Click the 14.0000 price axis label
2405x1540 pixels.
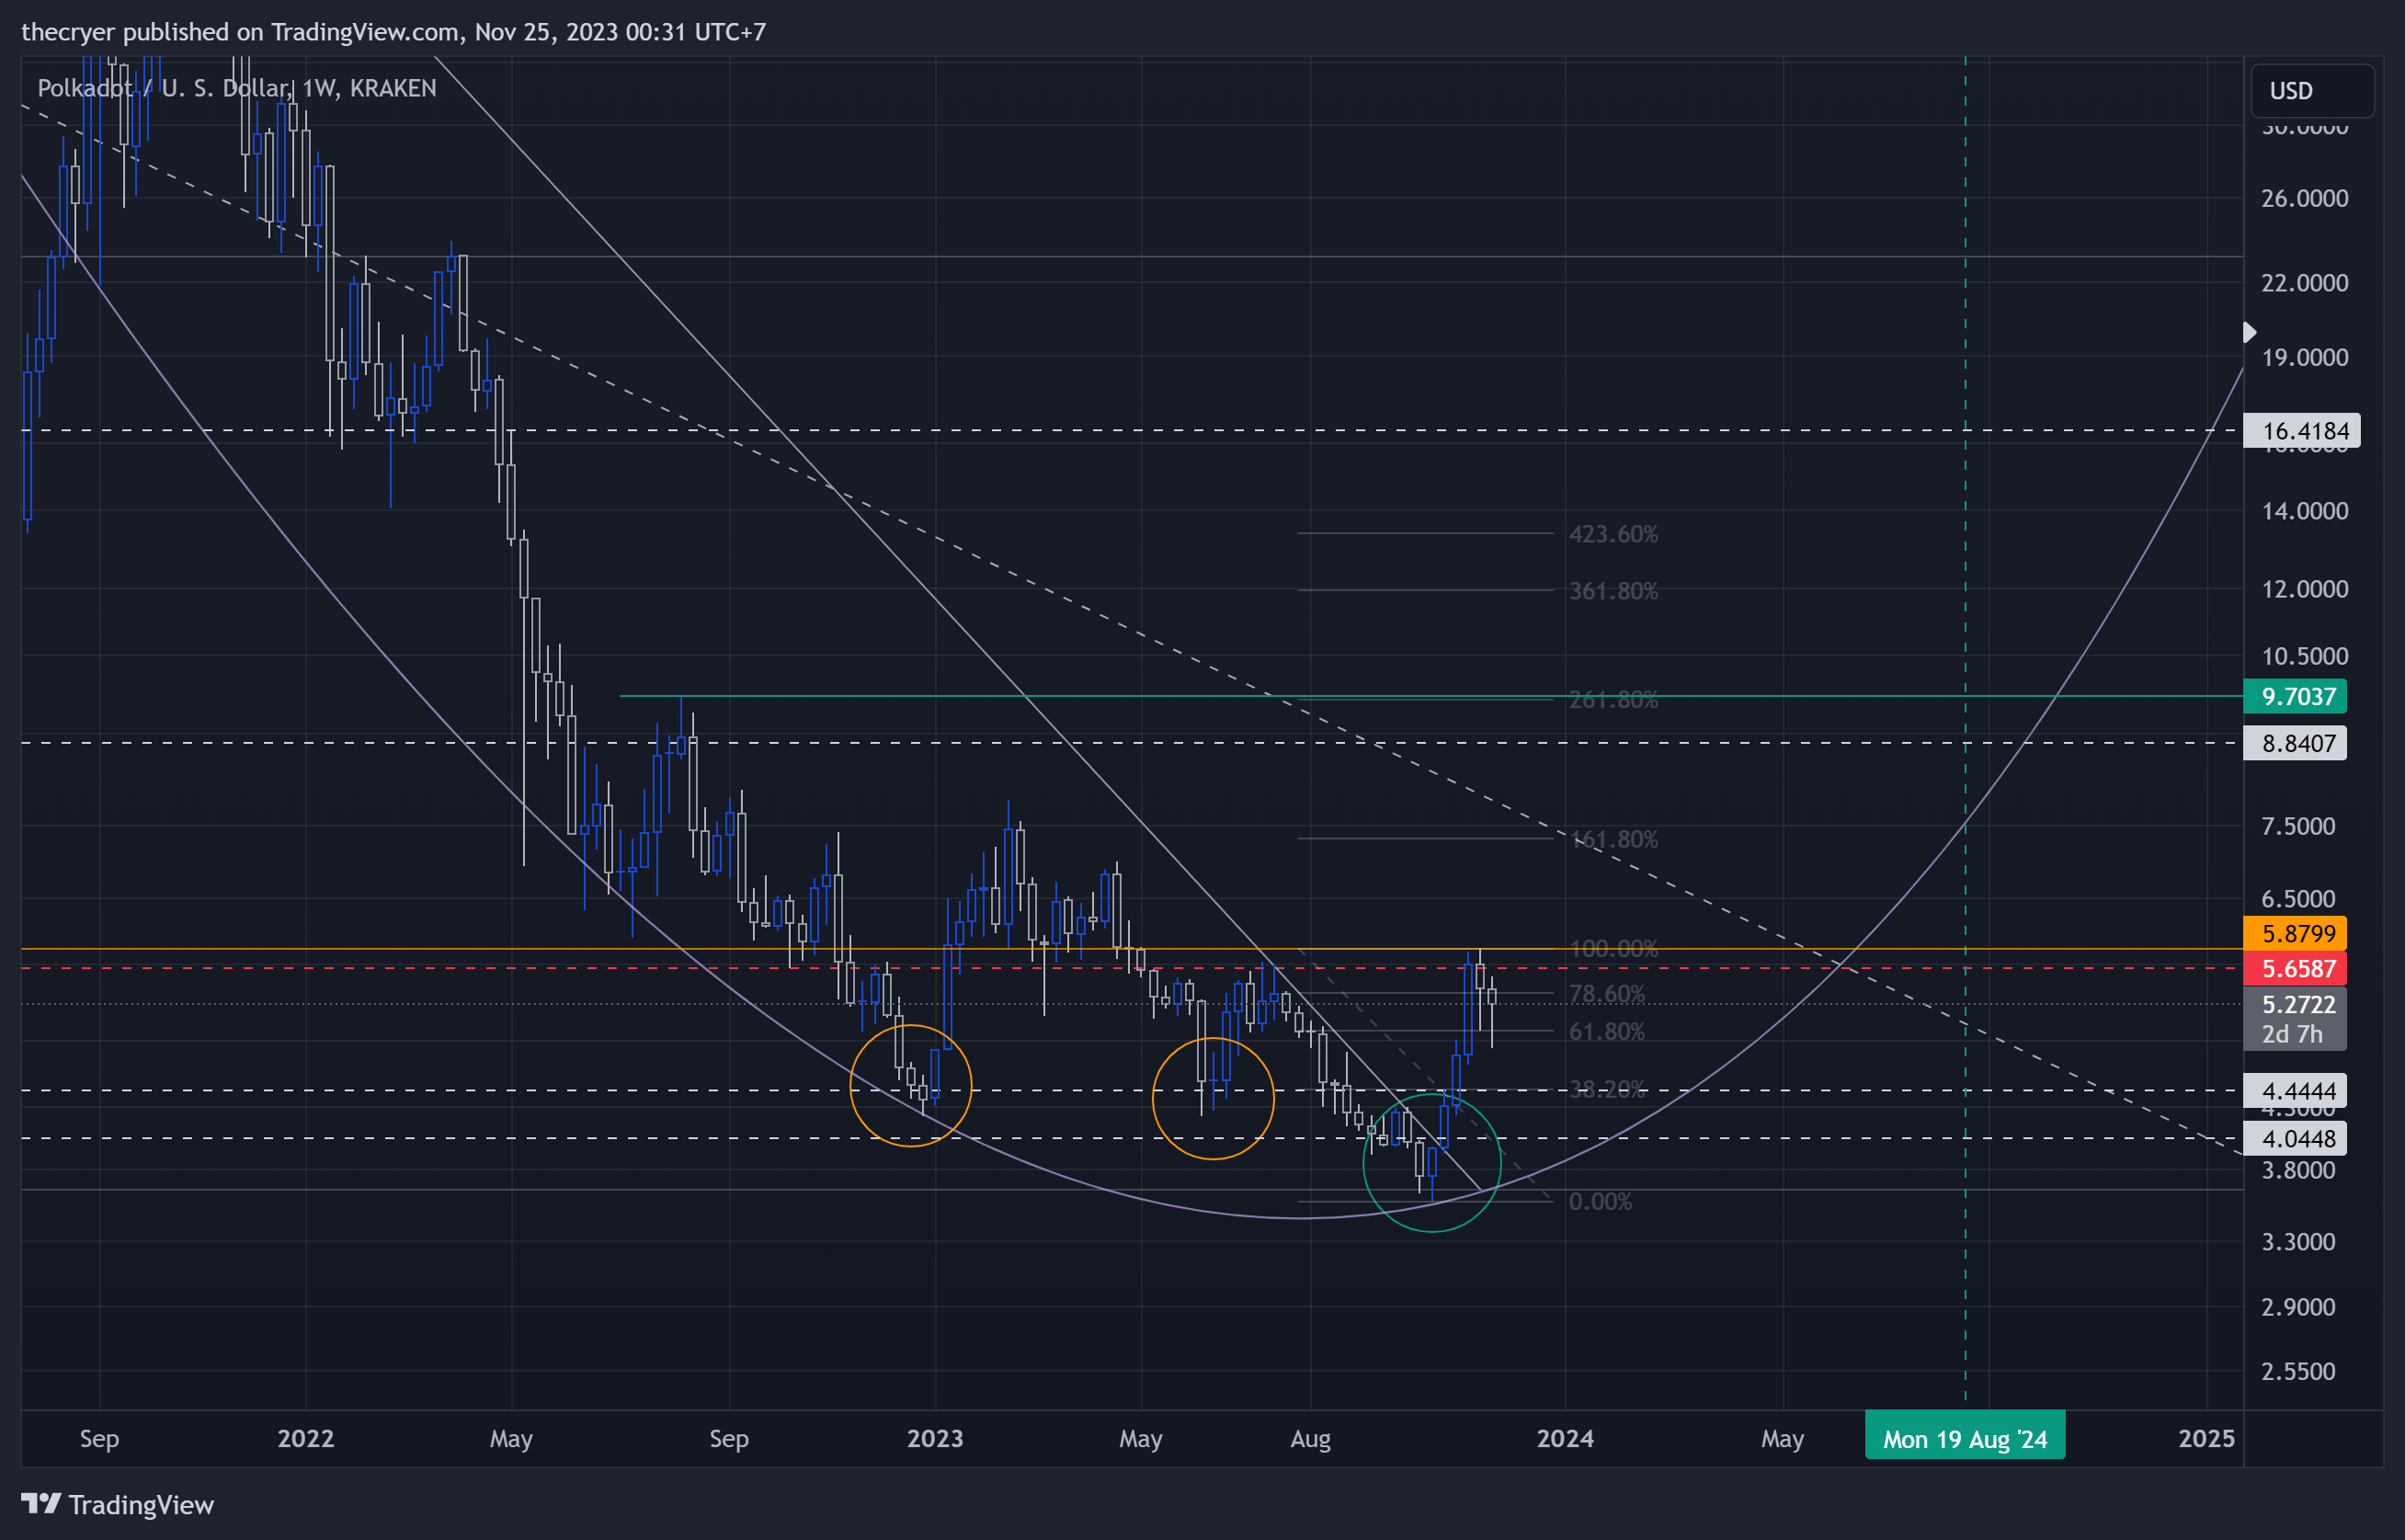(x=2305, y=511)
